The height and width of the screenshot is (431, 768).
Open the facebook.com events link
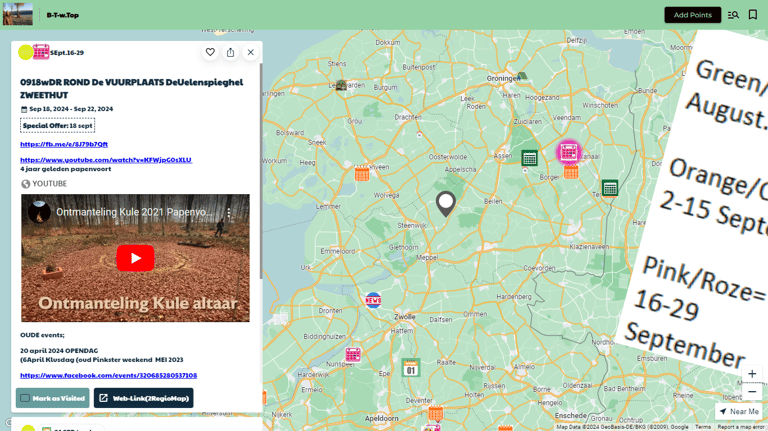tap(108, 375)
